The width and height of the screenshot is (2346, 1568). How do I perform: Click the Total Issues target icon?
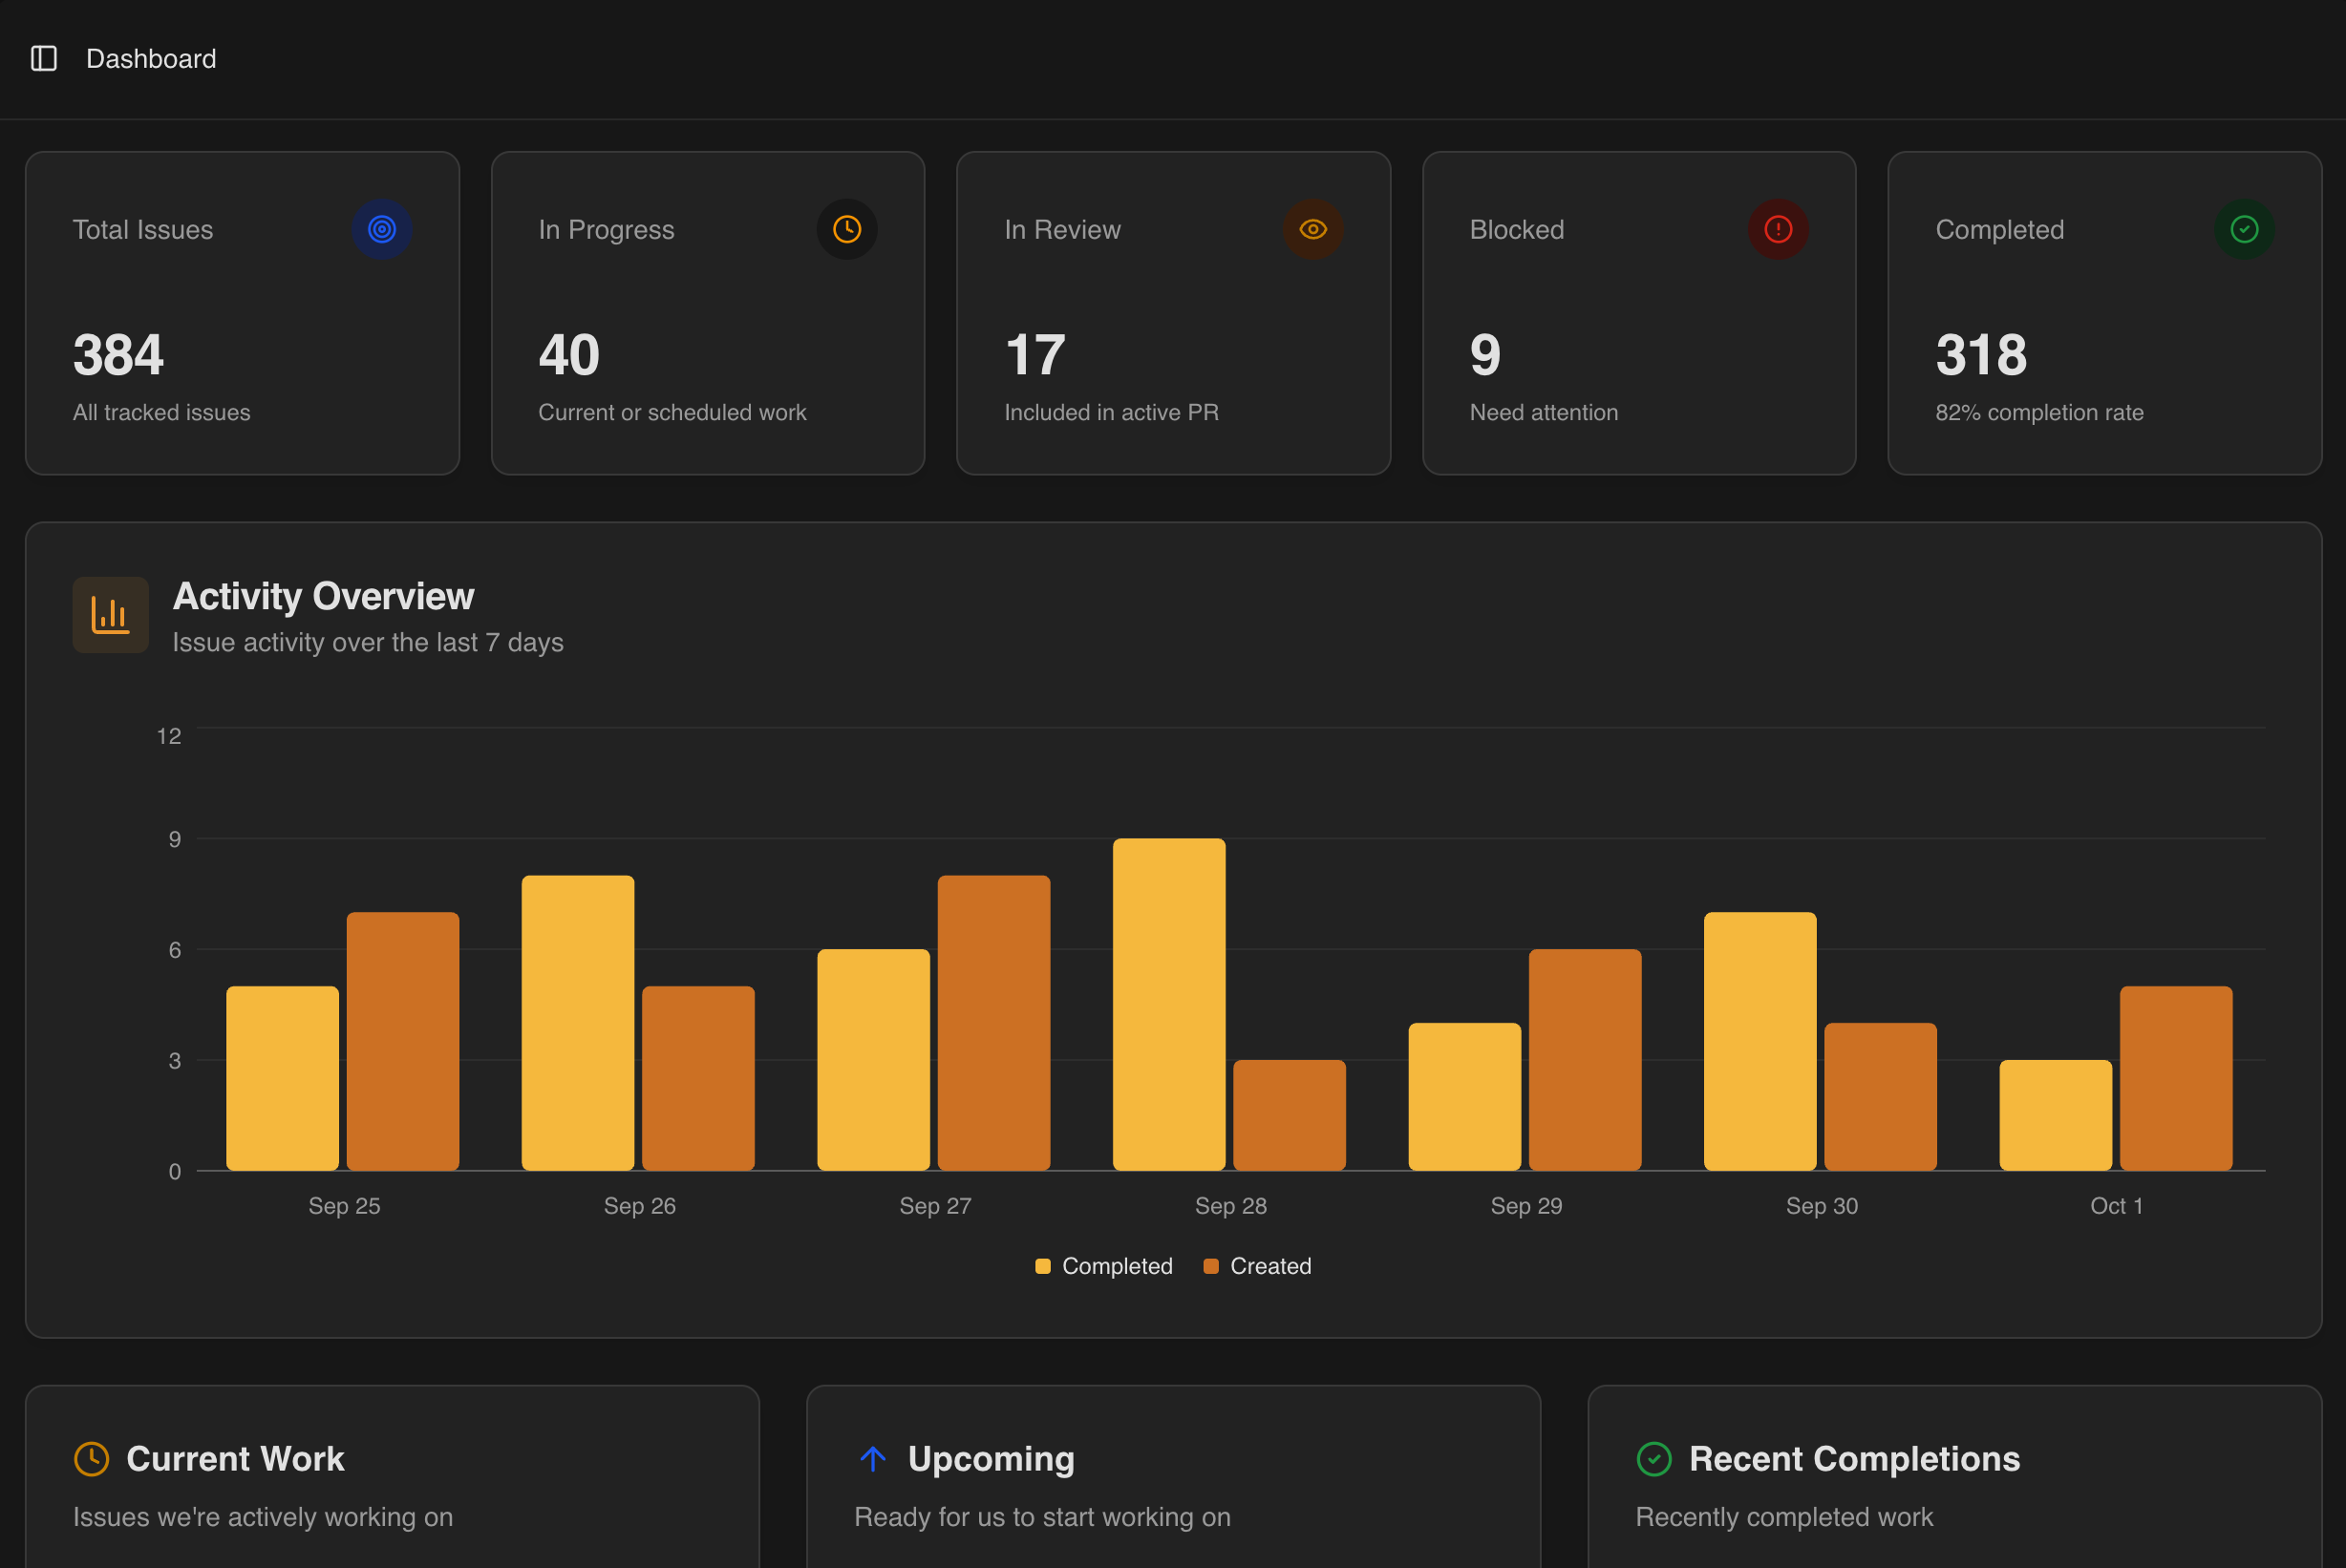coord(382,229)
